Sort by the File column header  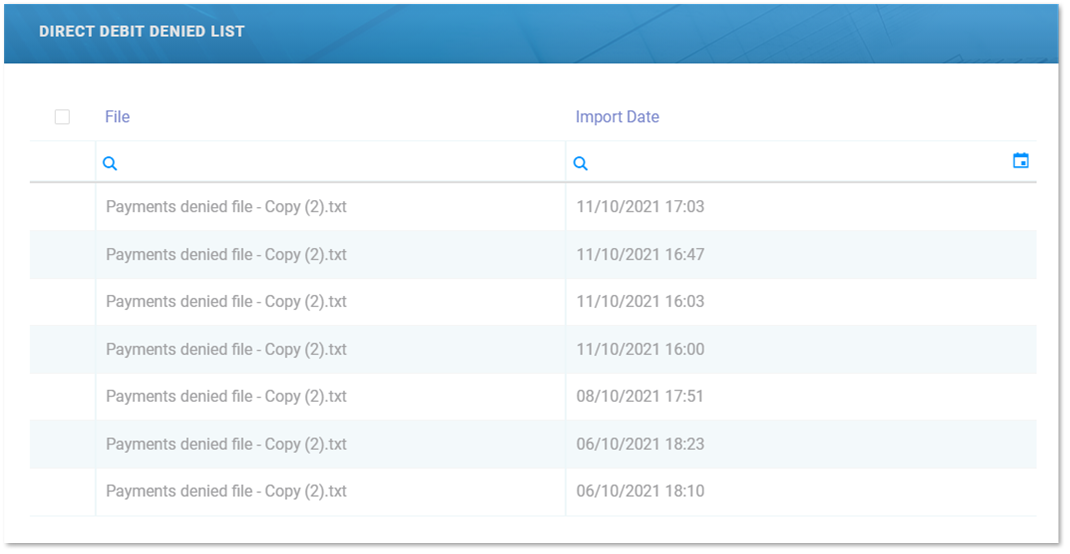pos(117,117)
